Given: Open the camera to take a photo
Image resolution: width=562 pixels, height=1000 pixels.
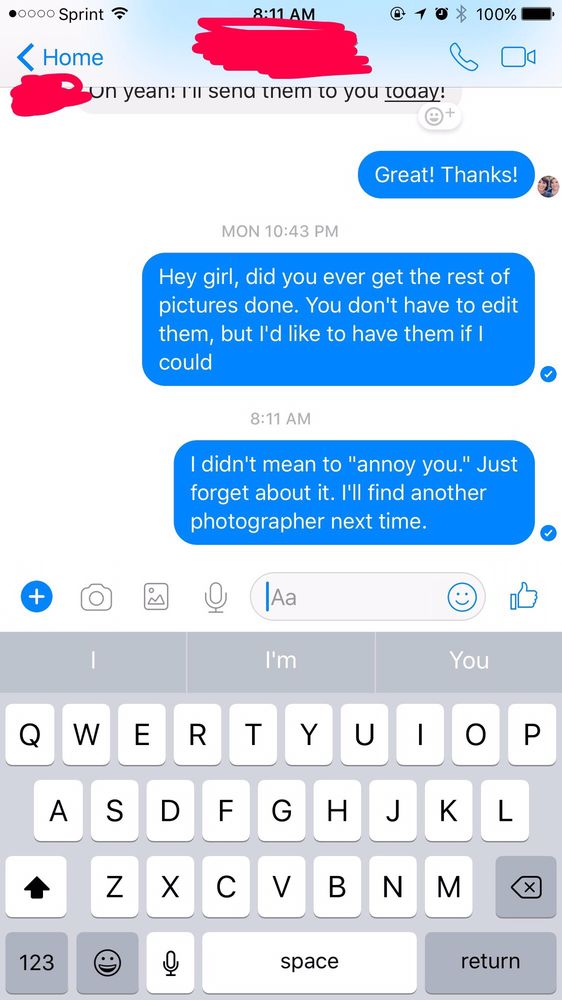Looking at the screenshot, I should pos(96,598).
